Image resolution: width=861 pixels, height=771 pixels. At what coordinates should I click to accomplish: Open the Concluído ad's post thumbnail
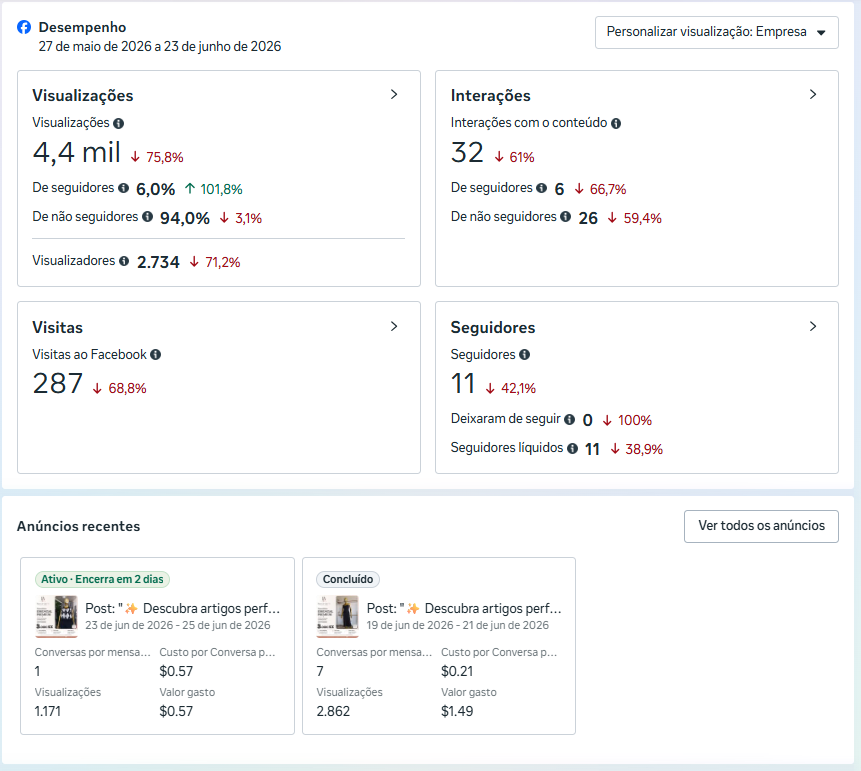coord(338,616)
